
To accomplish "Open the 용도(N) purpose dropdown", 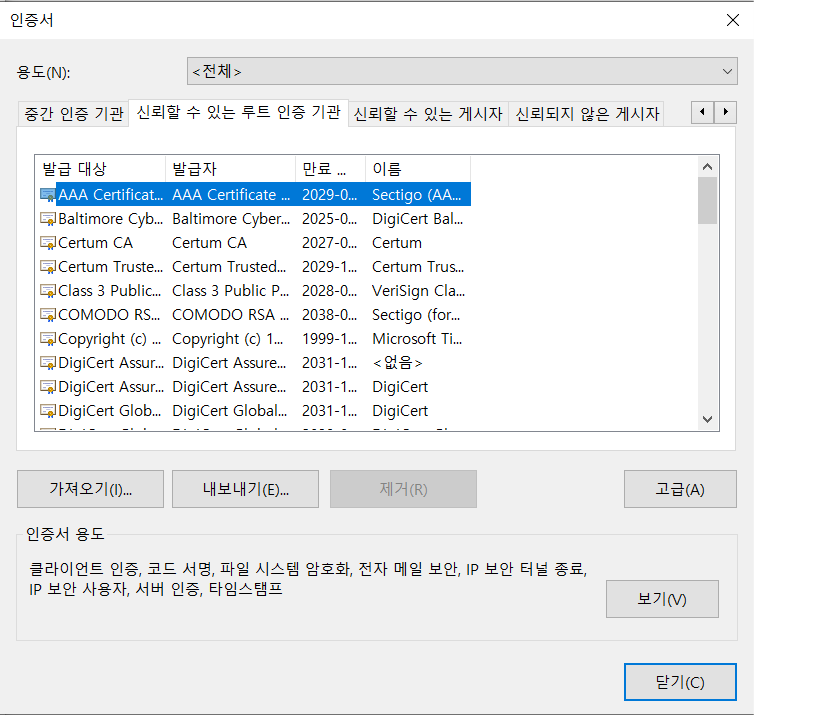I will click(462, 71).
